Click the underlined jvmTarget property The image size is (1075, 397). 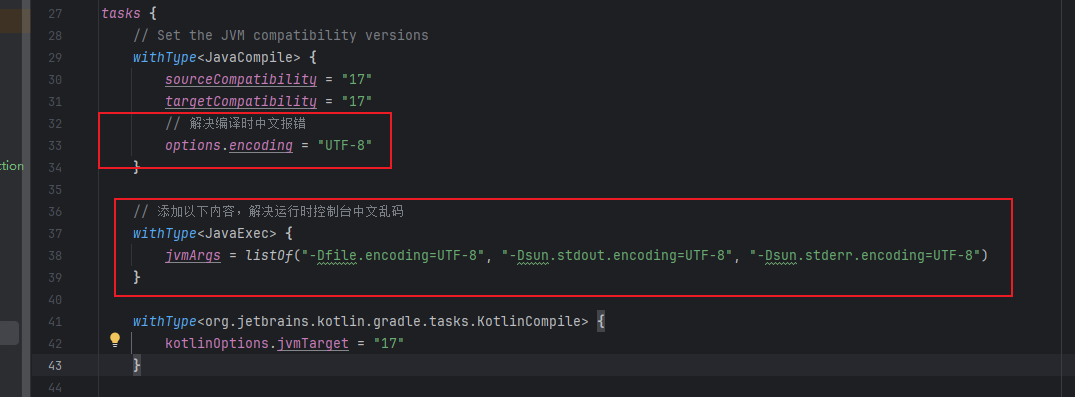pyautogui.click(x=313, y=343)
